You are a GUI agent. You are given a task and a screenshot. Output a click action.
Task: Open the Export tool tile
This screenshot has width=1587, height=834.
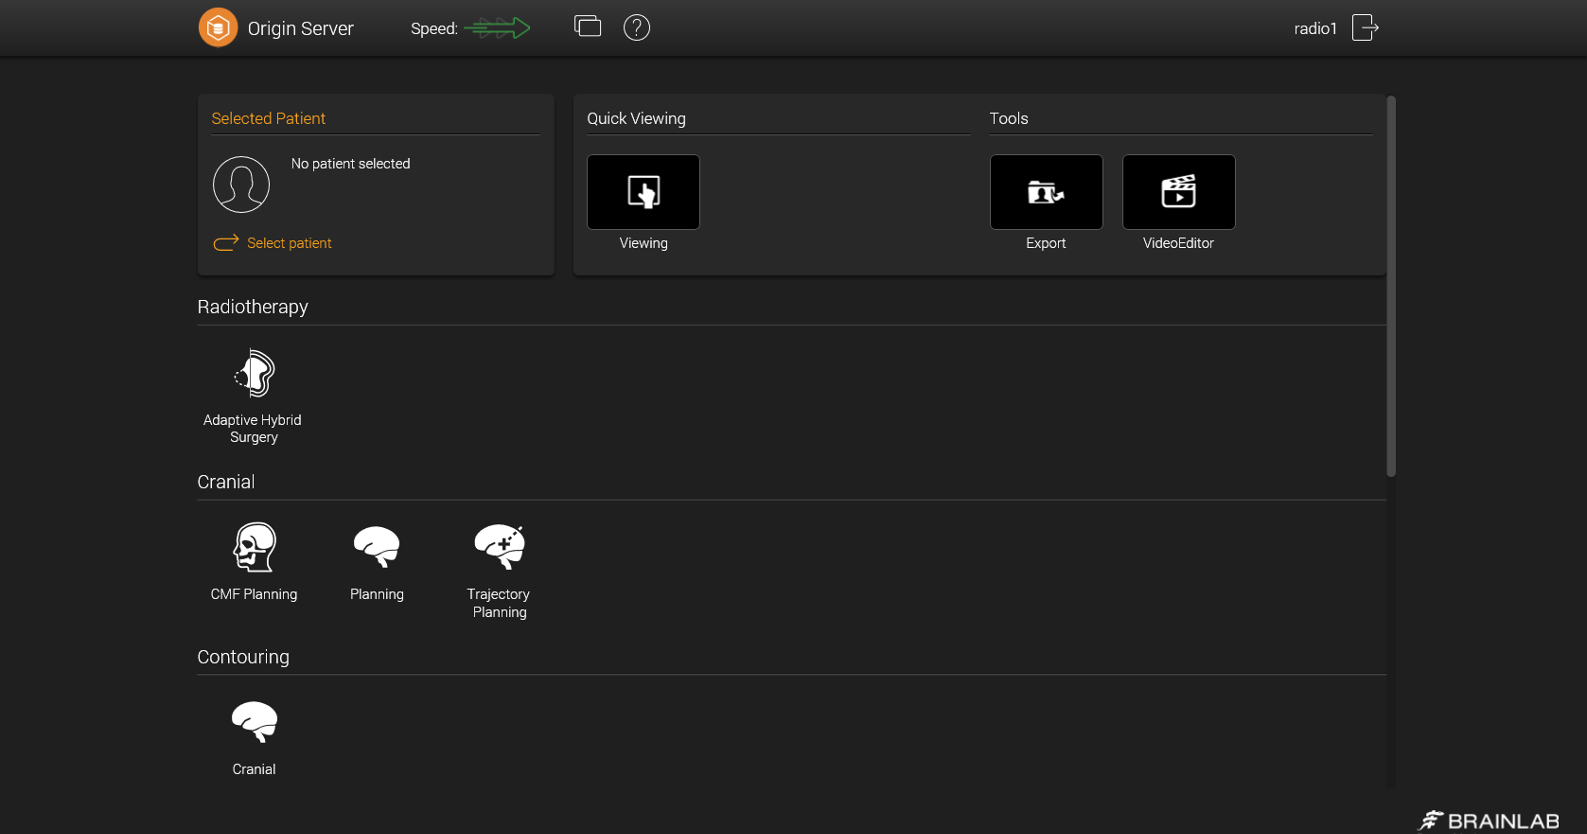point(1046,192)
